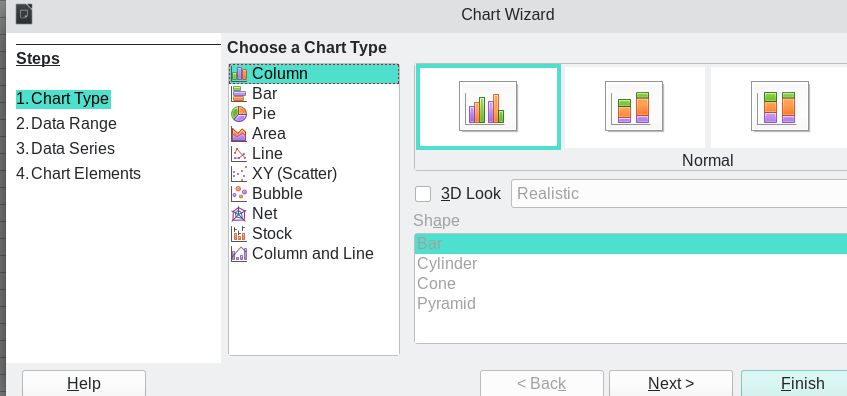Open Help for the Chart Wizard

(x=84, y=383)
